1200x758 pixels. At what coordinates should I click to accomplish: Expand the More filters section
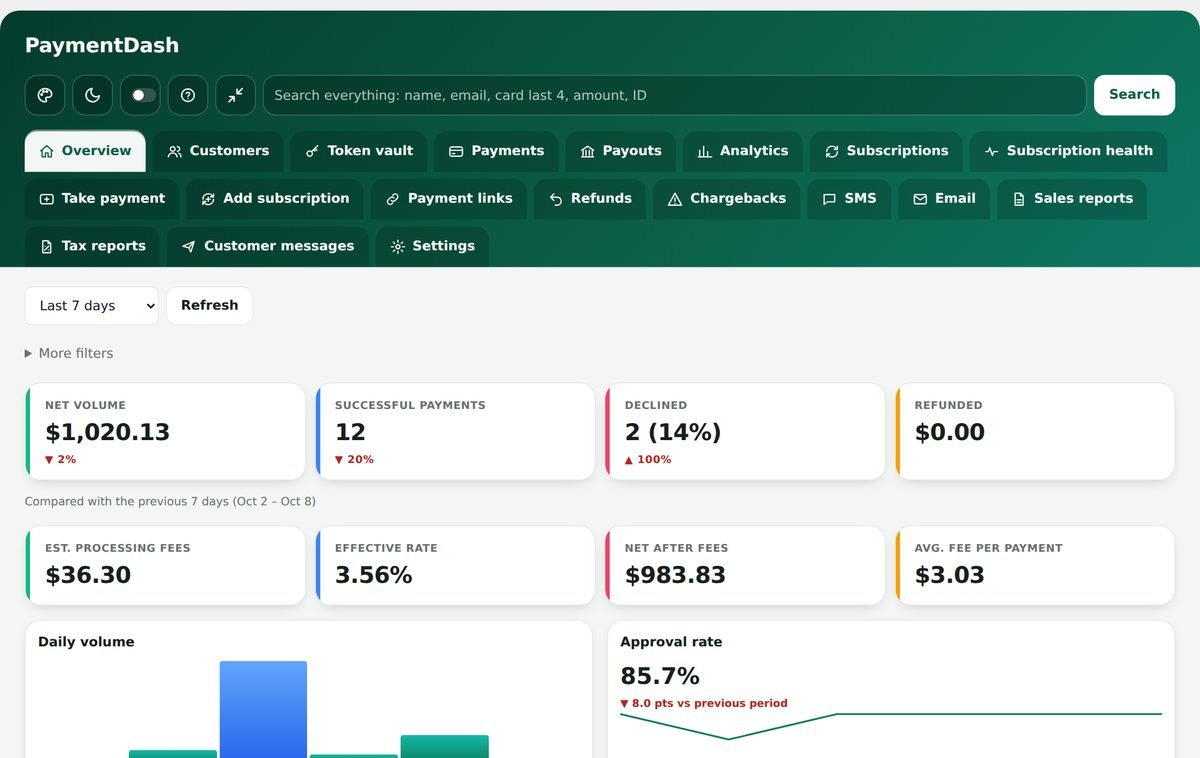(x=69, y=353)
